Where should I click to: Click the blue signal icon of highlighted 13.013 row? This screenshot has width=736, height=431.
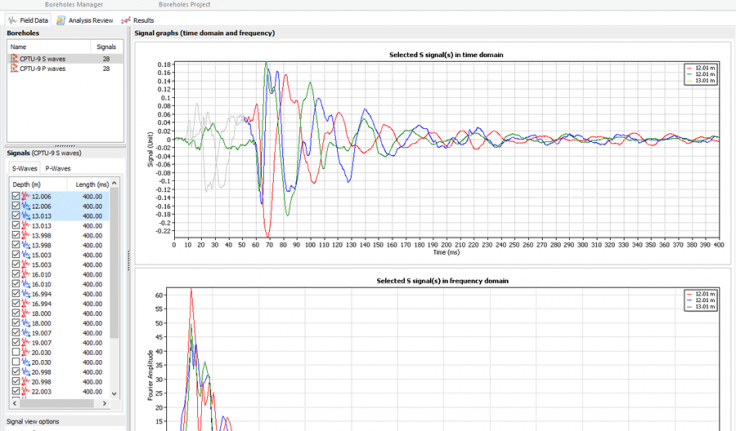pyautogui.click(x=26, y=216)
